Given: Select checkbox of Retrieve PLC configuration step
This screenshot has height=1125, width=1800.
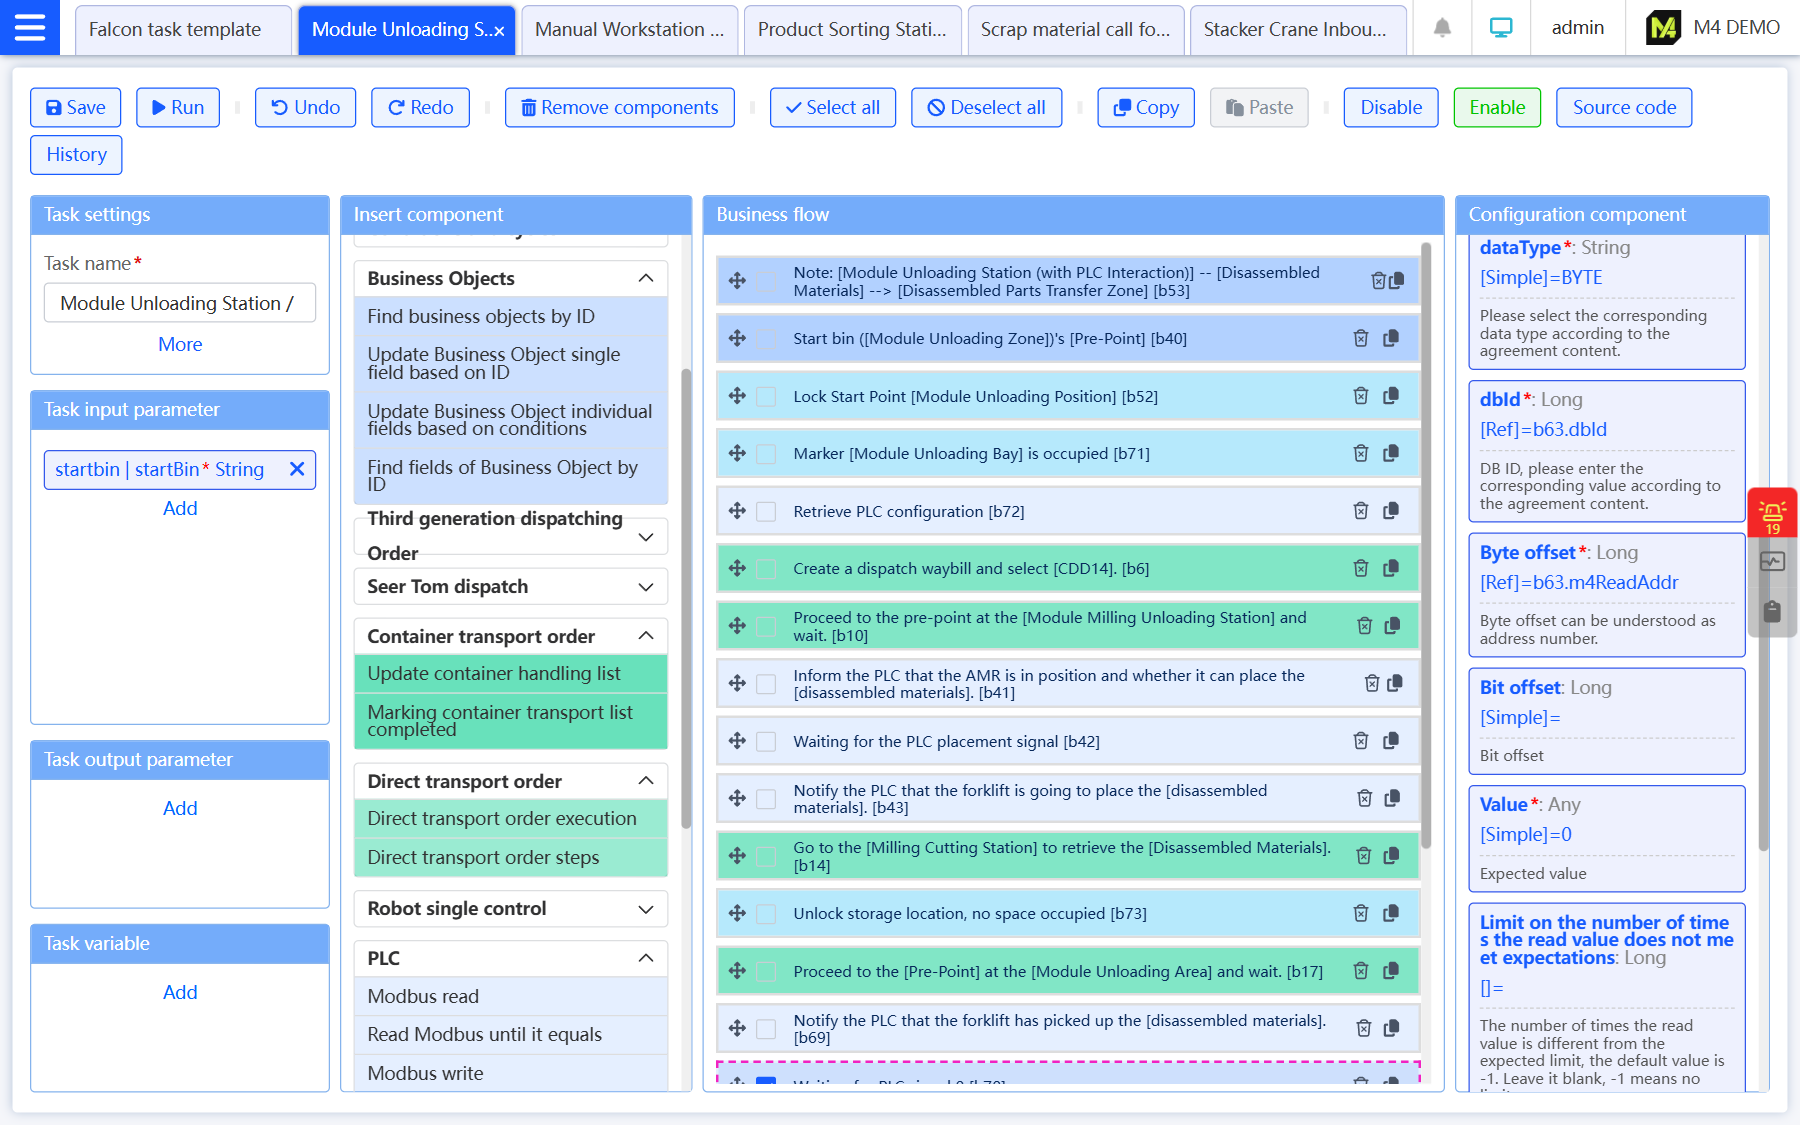Looking at the screenshot, I should [766, 511].
